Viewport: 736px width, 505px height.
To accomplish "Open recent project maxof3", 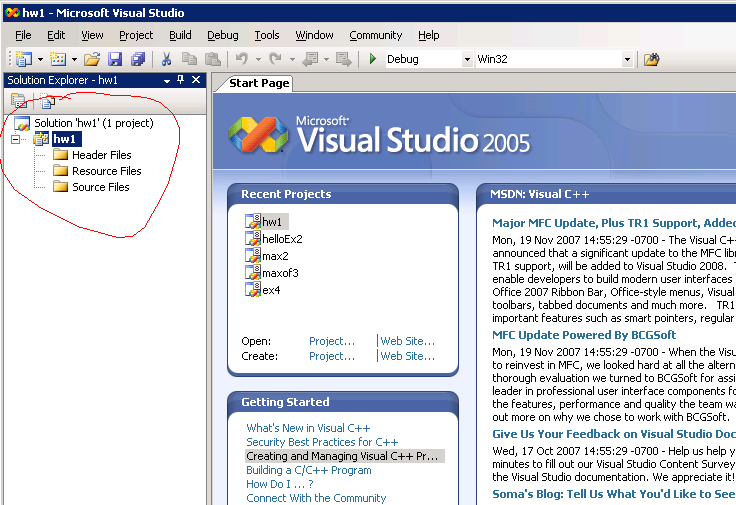I will click(x=280, y=273).
